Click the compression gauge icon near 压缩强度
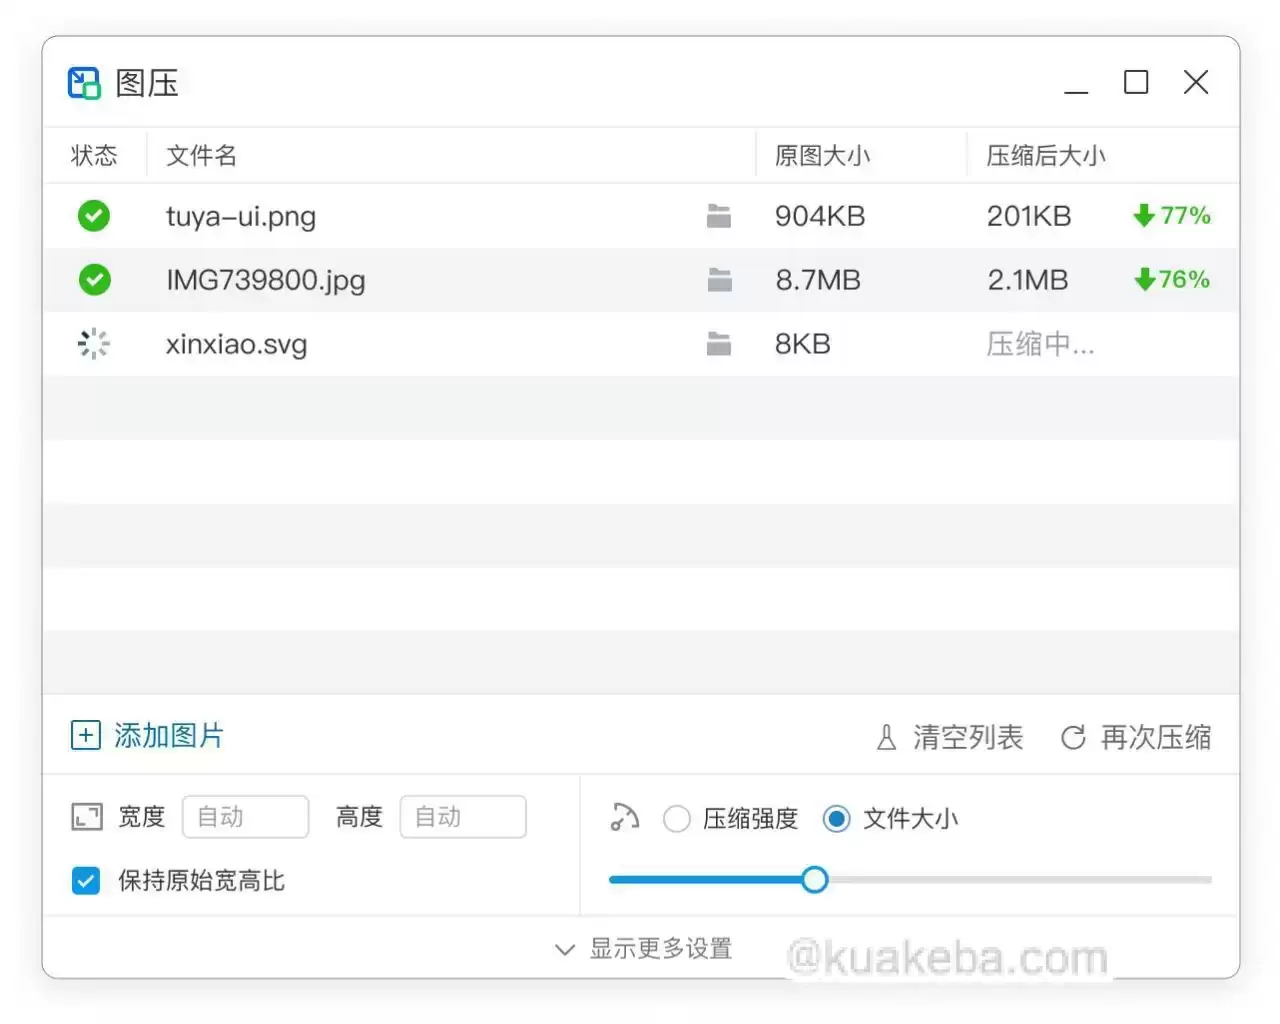The image size is (1280, 1024). coord(623,817)
